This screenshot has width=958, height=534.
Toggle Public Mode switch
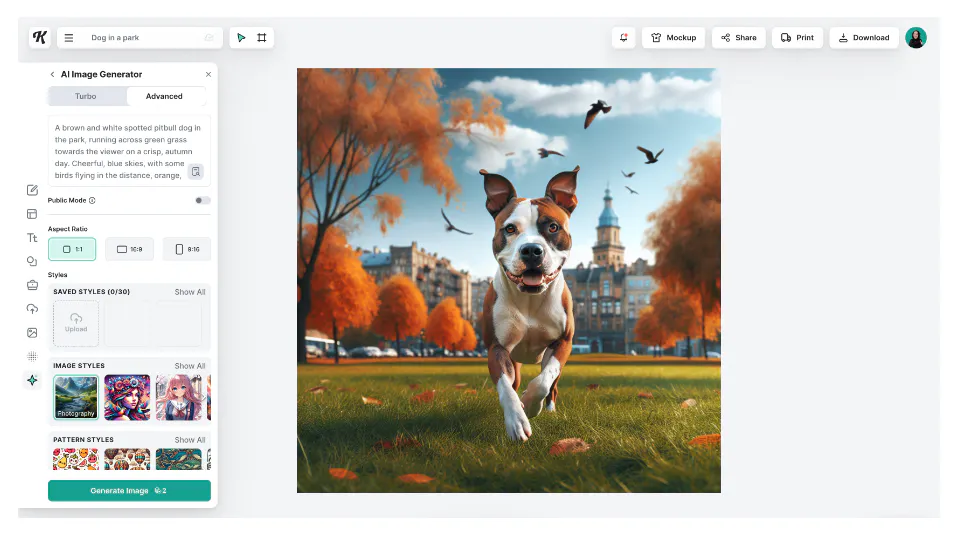202,200
